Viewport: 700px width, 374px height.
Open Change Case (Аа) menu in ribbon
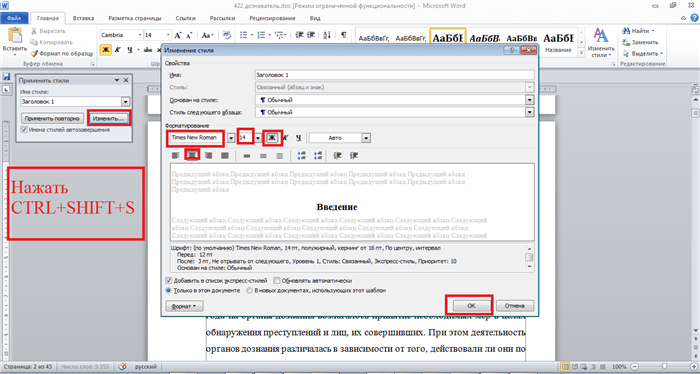click(207, 35)
